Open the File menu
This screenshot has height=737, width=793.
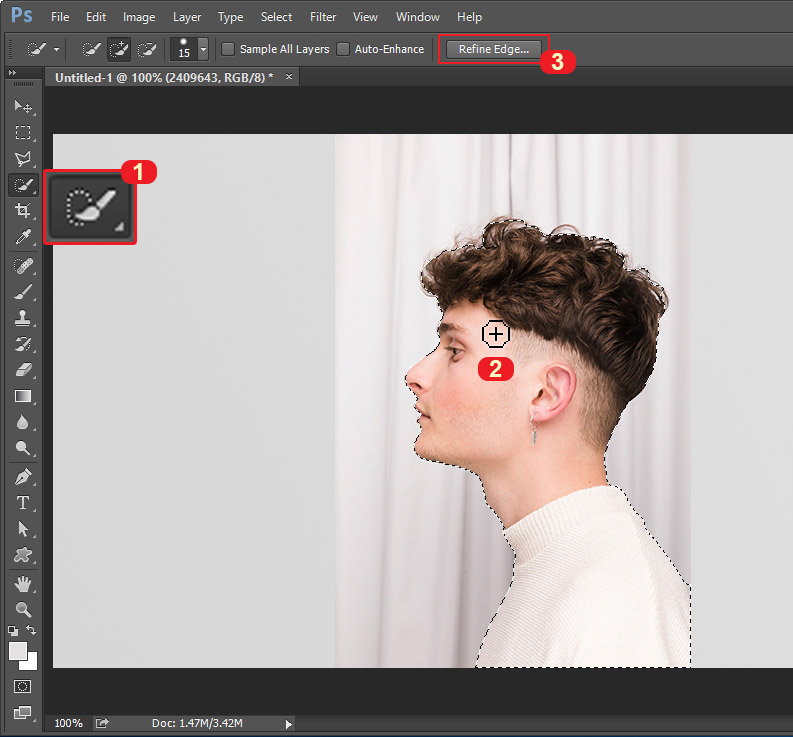click(60, 17)
